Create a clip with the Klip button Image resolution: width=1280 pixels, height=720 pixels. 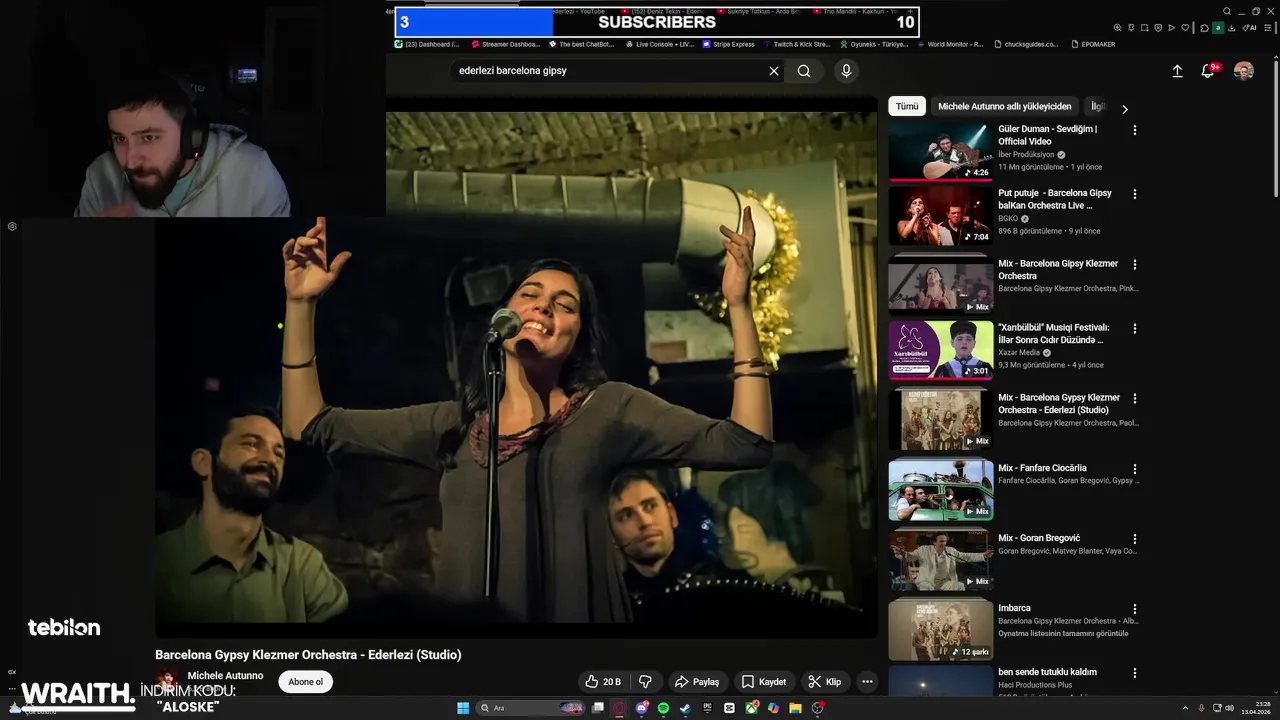pos(825,682)
